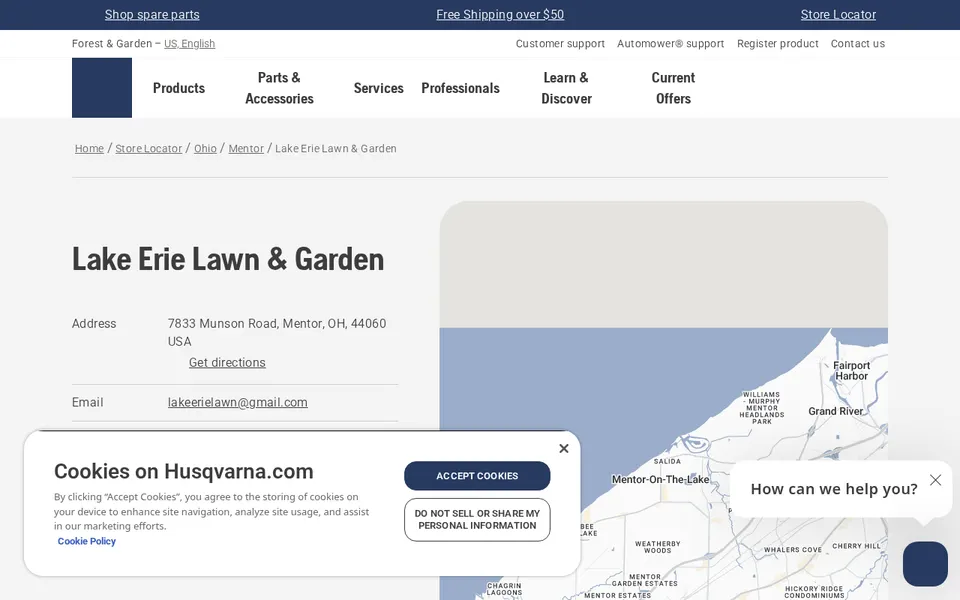Click Home breadcrumb
The width and height of the screenshot is (960, 600).
tap(89, 149)
